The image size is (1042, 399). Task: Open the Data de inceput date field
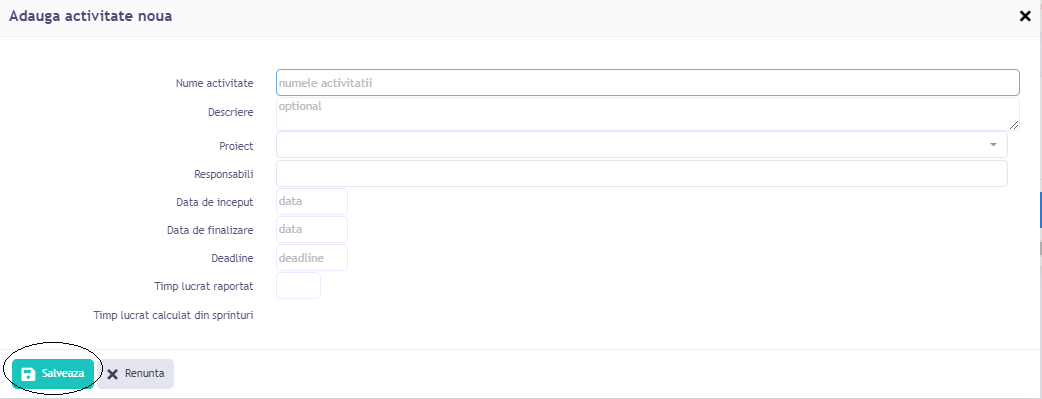click(312, 201)
